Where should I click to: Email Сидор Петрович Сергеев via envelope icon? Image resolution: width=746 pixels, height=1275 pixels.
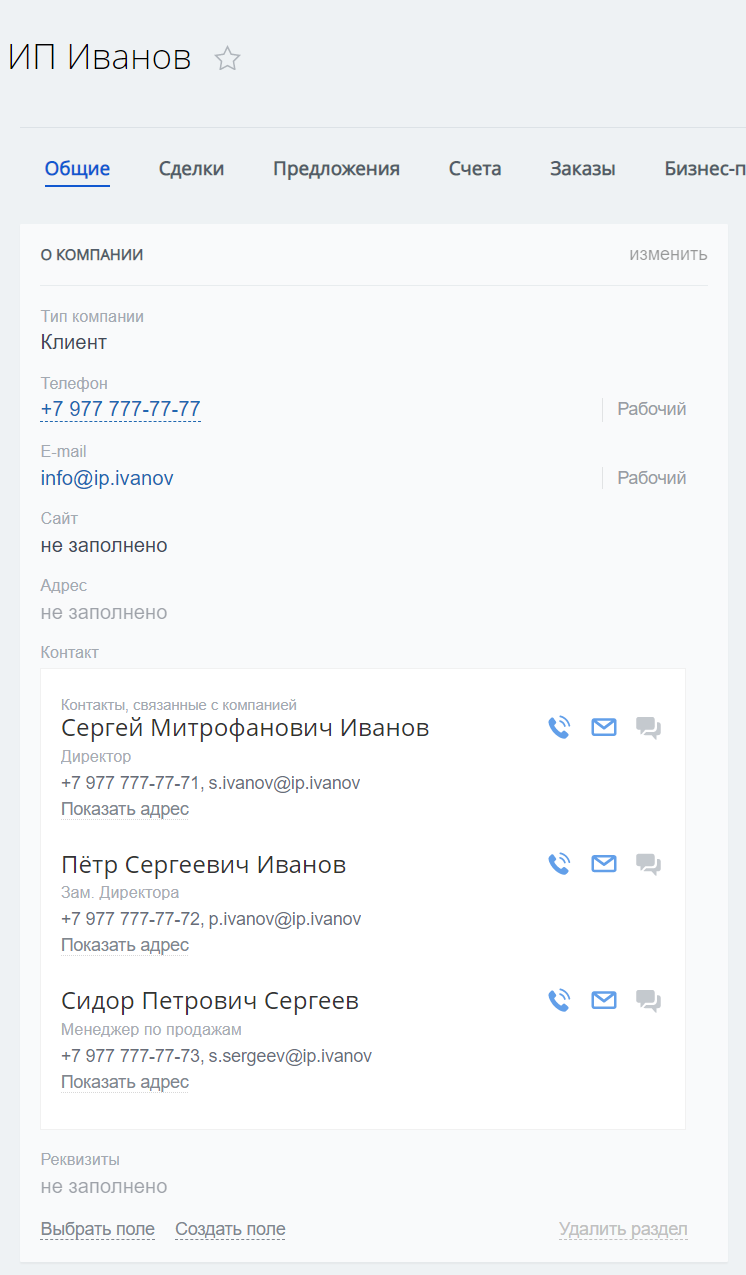[604, 1000]
